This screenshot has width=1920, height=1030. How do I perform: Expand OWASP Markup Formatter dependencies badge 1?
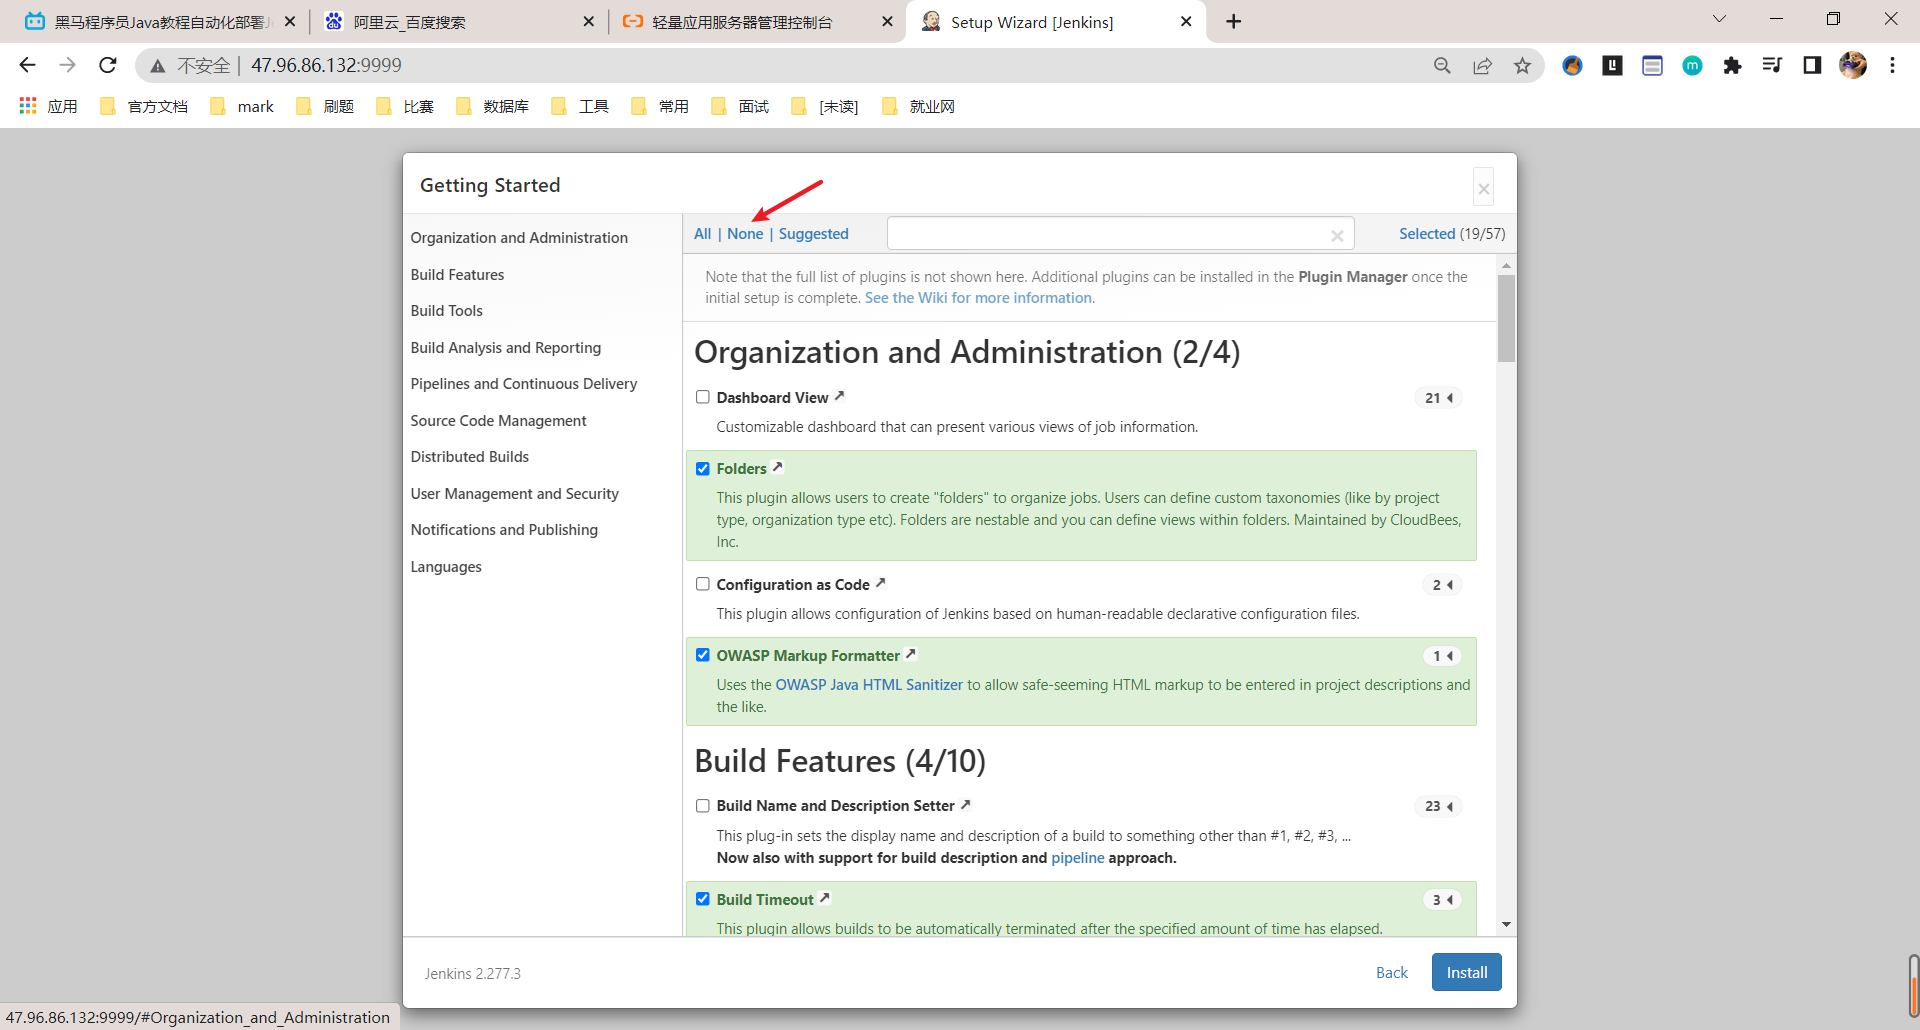tap(1442, 656)
